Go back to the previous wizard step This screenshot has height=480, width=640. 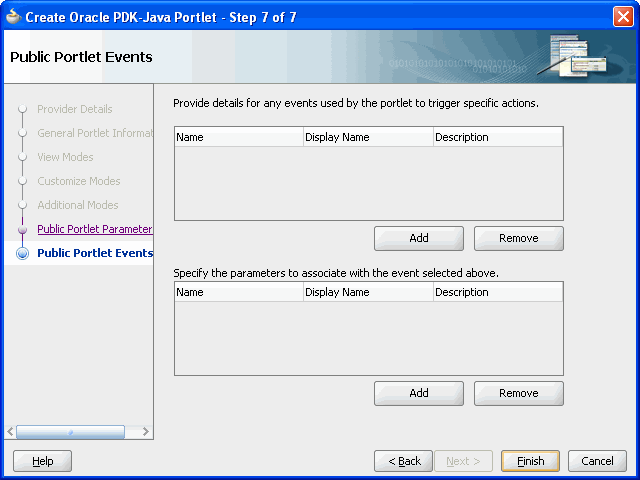(403, 461)
